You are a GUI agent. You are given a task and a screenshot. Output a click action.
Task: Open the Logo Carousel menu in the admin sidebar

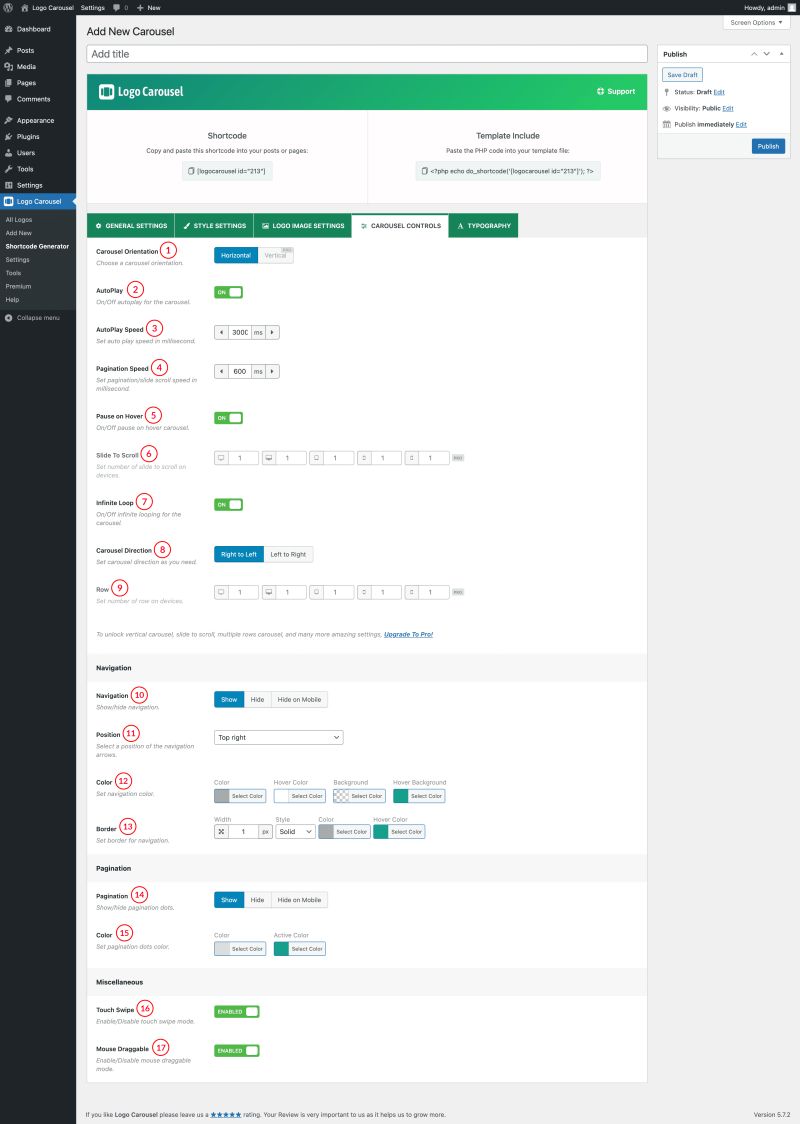pyautogui.click(x=37, y=201)
